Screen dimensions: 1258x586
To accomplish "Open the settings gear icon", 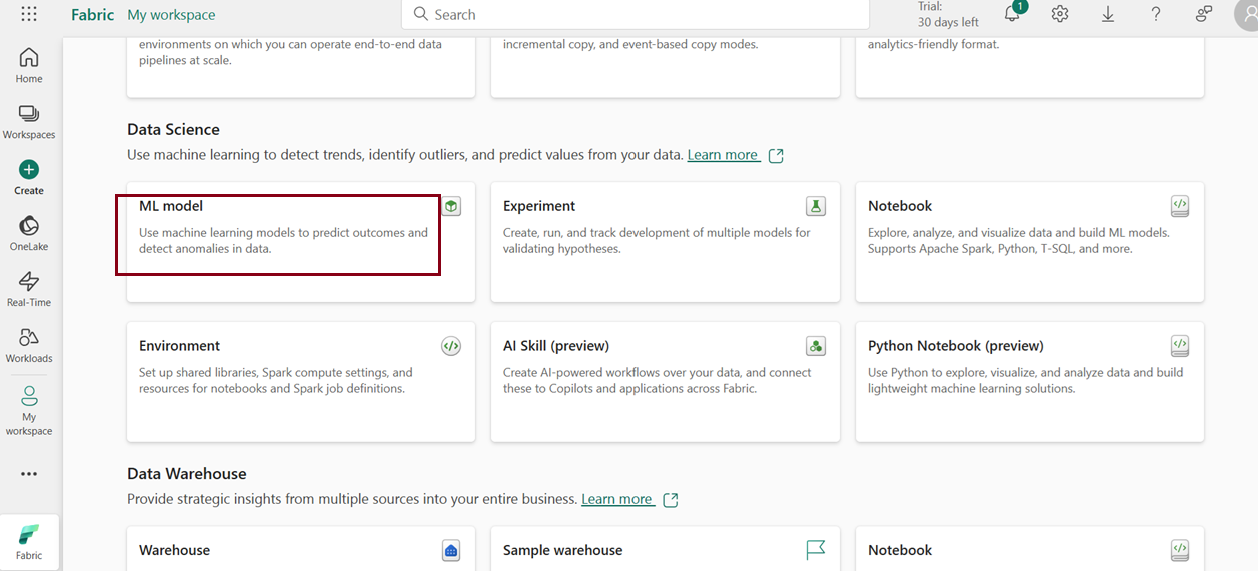I will click(1060, 14).
